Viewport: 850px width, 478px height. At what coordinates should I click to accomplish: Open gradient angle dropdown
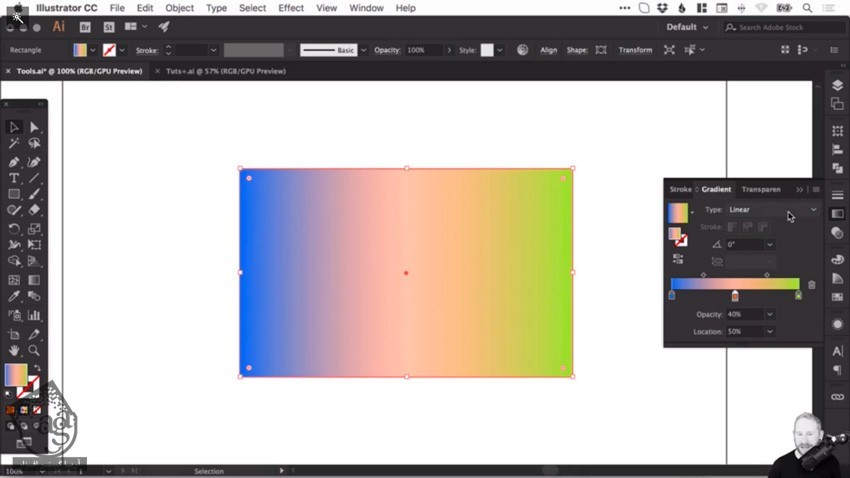(770, 245)
